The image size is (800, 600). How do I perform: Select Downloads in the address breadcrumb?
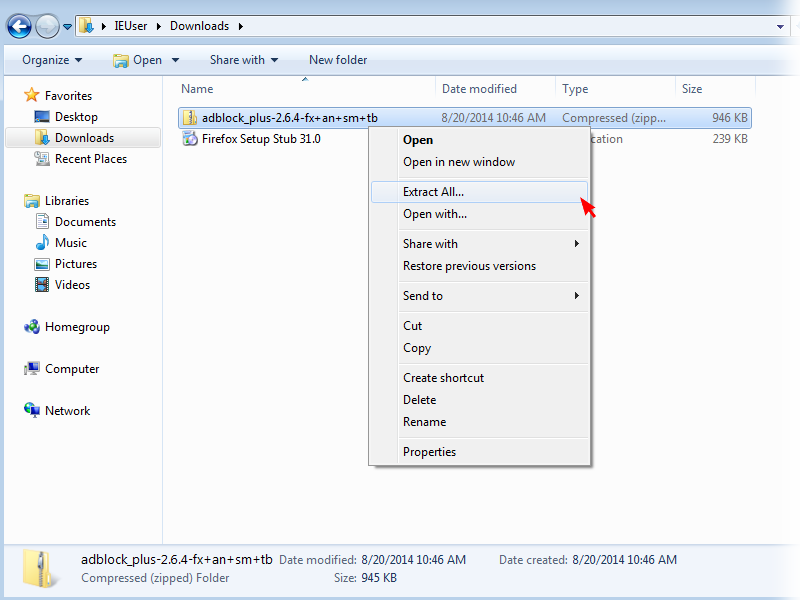[x=199, y=26]
